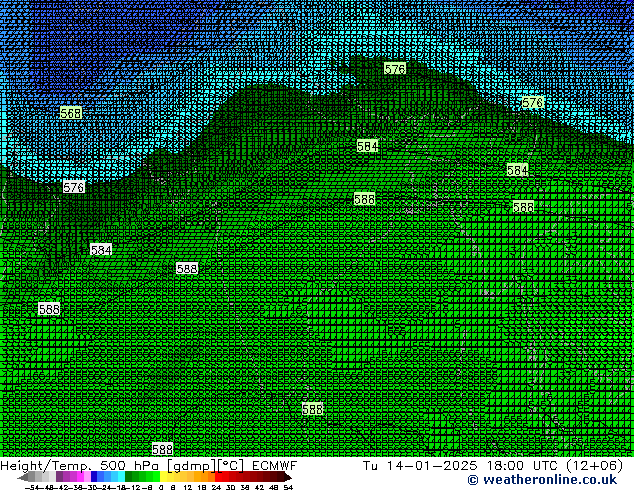Click the legend value '54' at right end
The width and height of the screenshot is (634, 490).
(x=288, y=487)
